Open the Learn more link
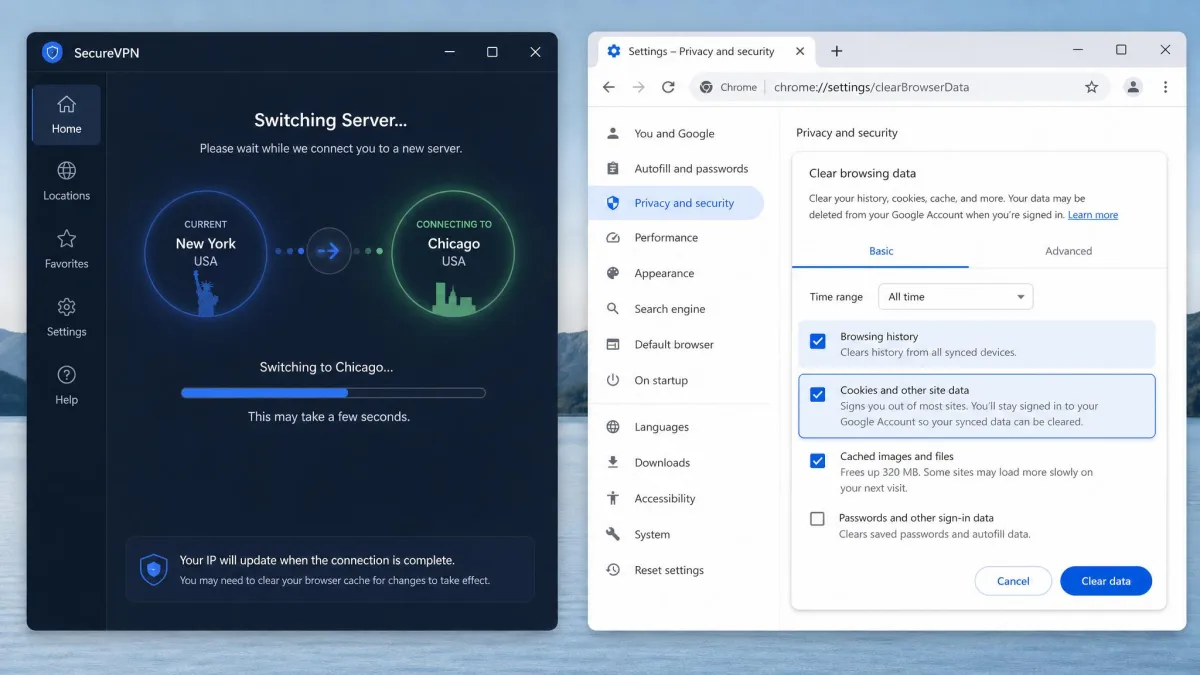The width and height of the screenshot is (1200, 675). pos(1093,215)
